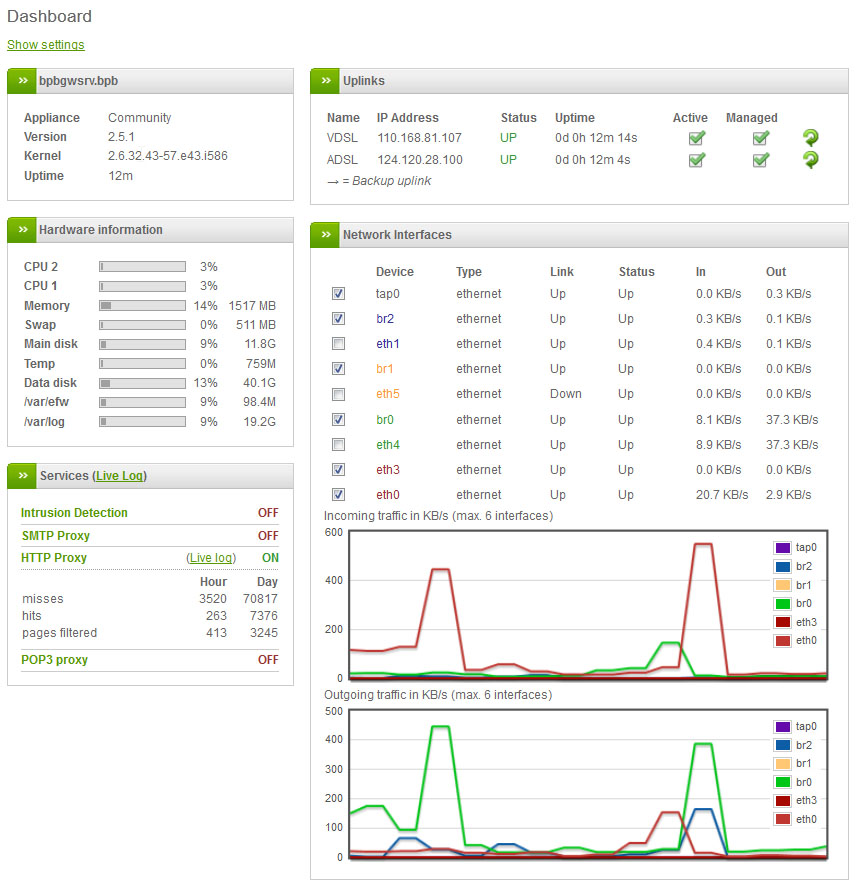
Task: Select the eth3 device name
Action: (388, 470)
